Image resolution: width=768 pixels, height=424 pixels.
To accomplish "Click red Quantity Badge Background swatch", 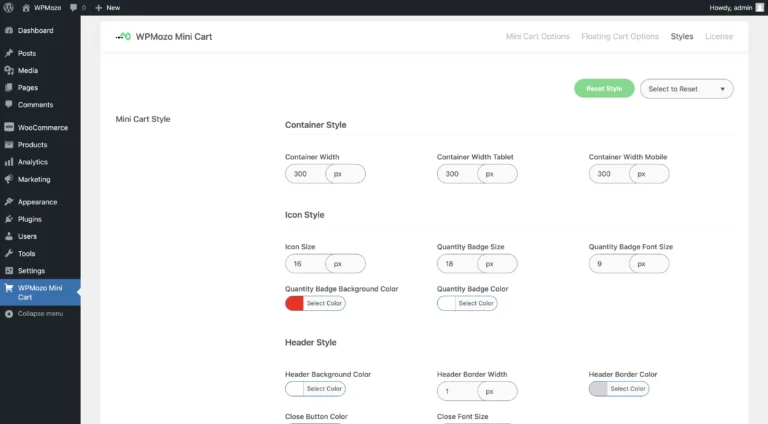I will pyautogui.click(x=294, y=303).
